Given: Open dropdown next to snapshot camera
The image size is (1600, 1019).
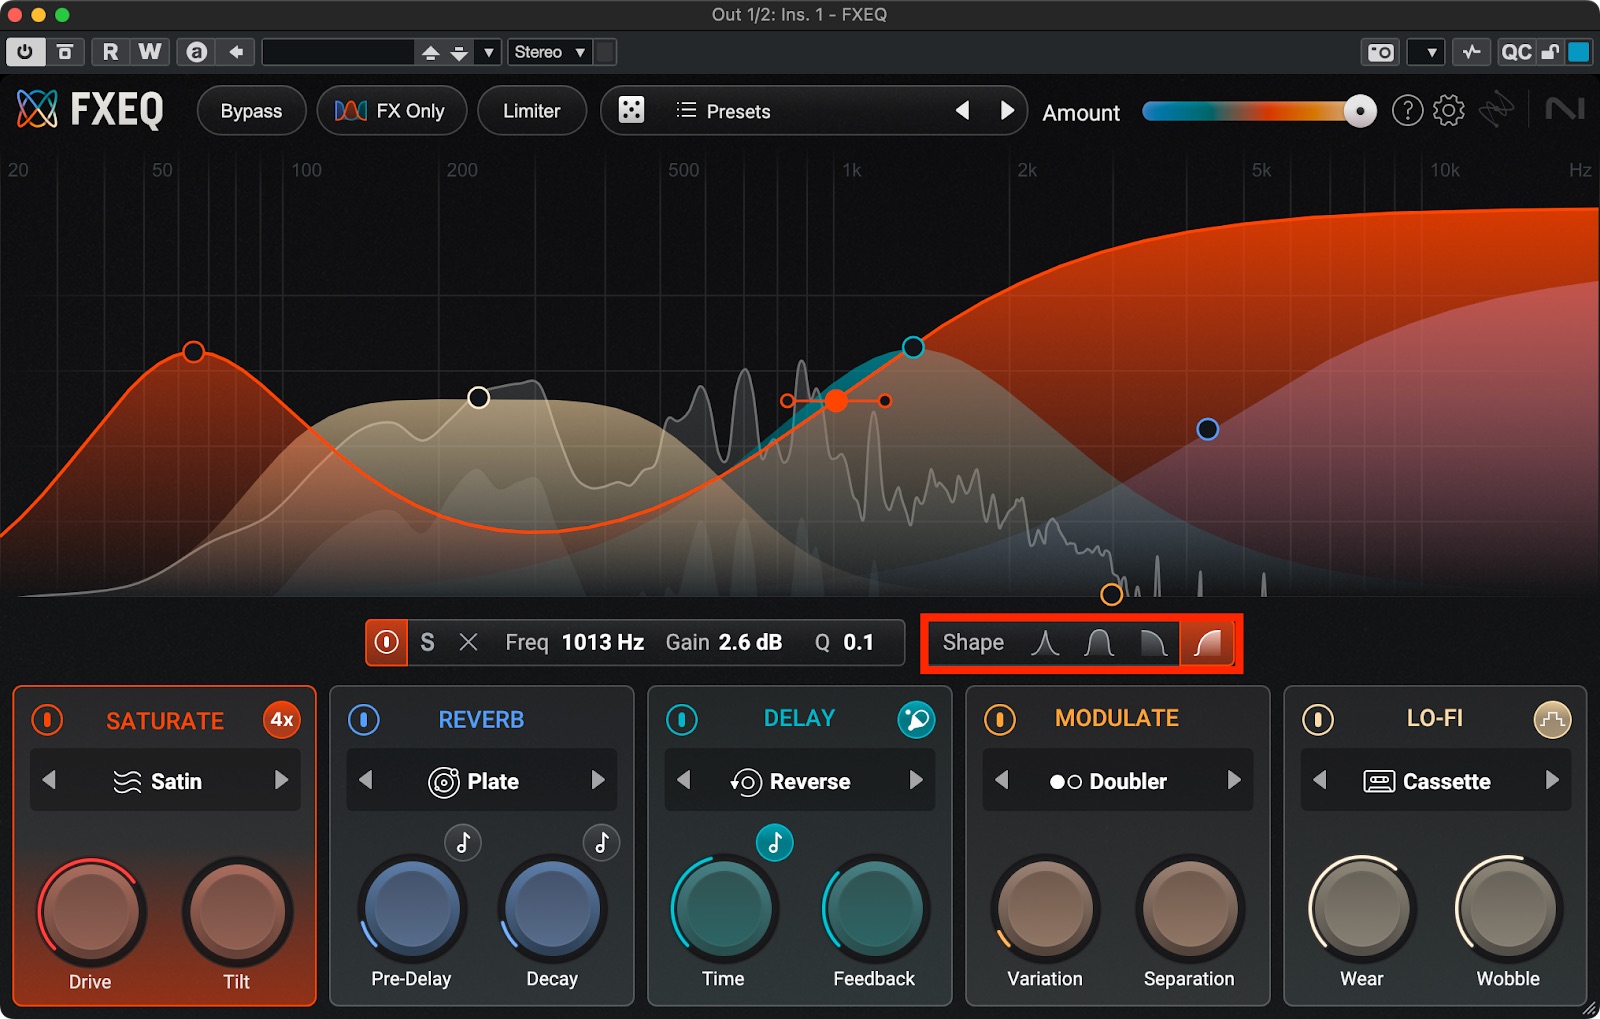Looking at the screenshot, I should 1426,52.
